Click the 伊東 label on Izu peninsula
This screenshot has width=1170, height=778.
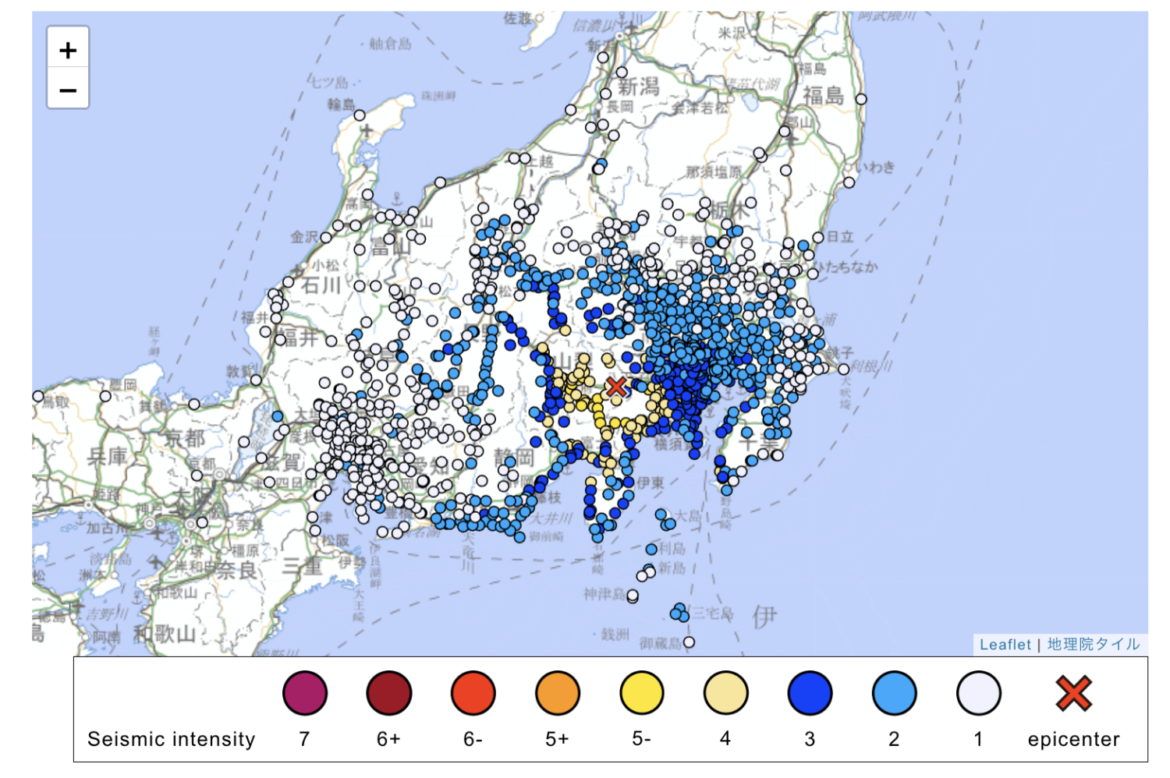(x=650, y=483)
